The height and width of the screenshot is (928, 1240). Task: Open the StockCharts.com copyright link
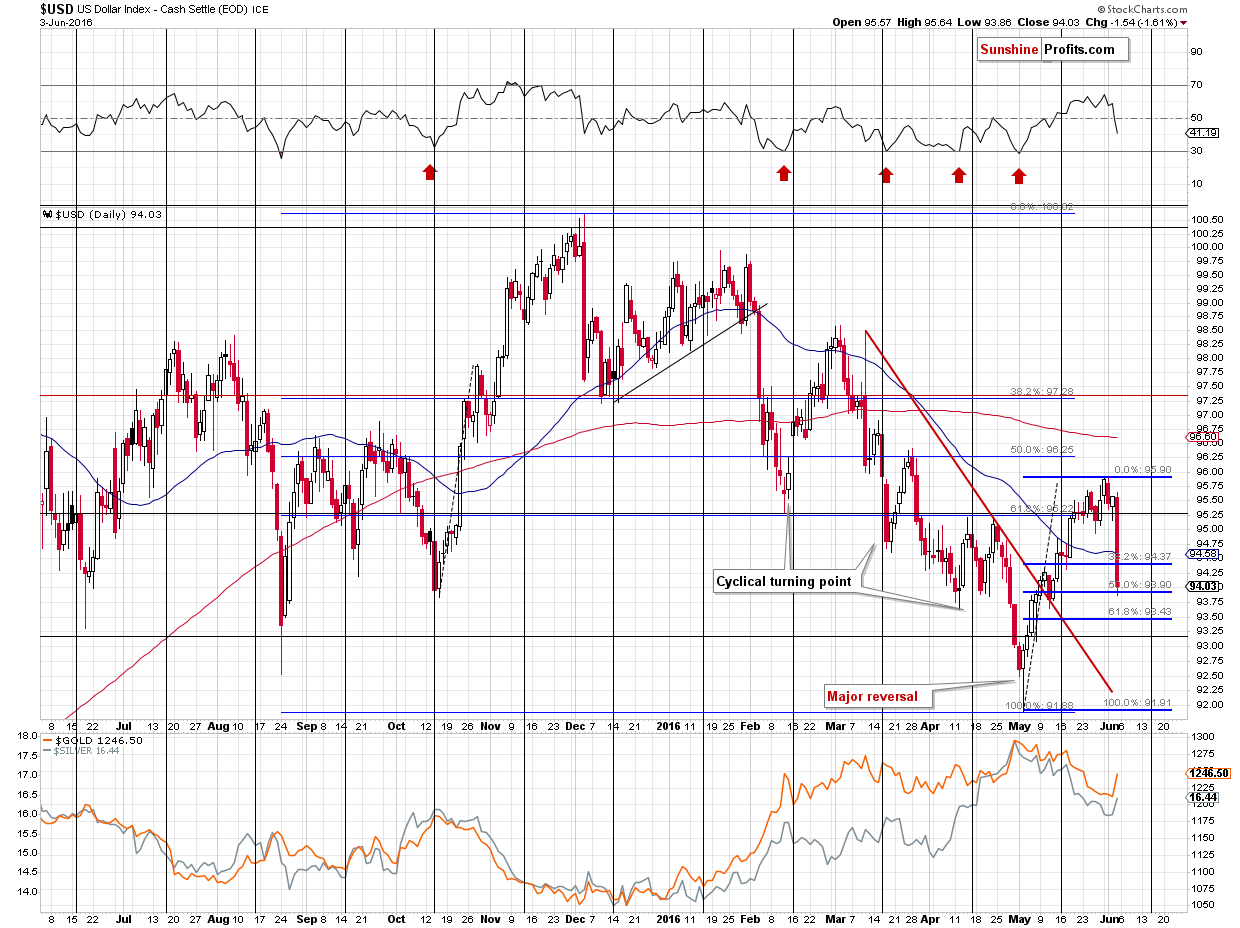[x=1142, y=9]
